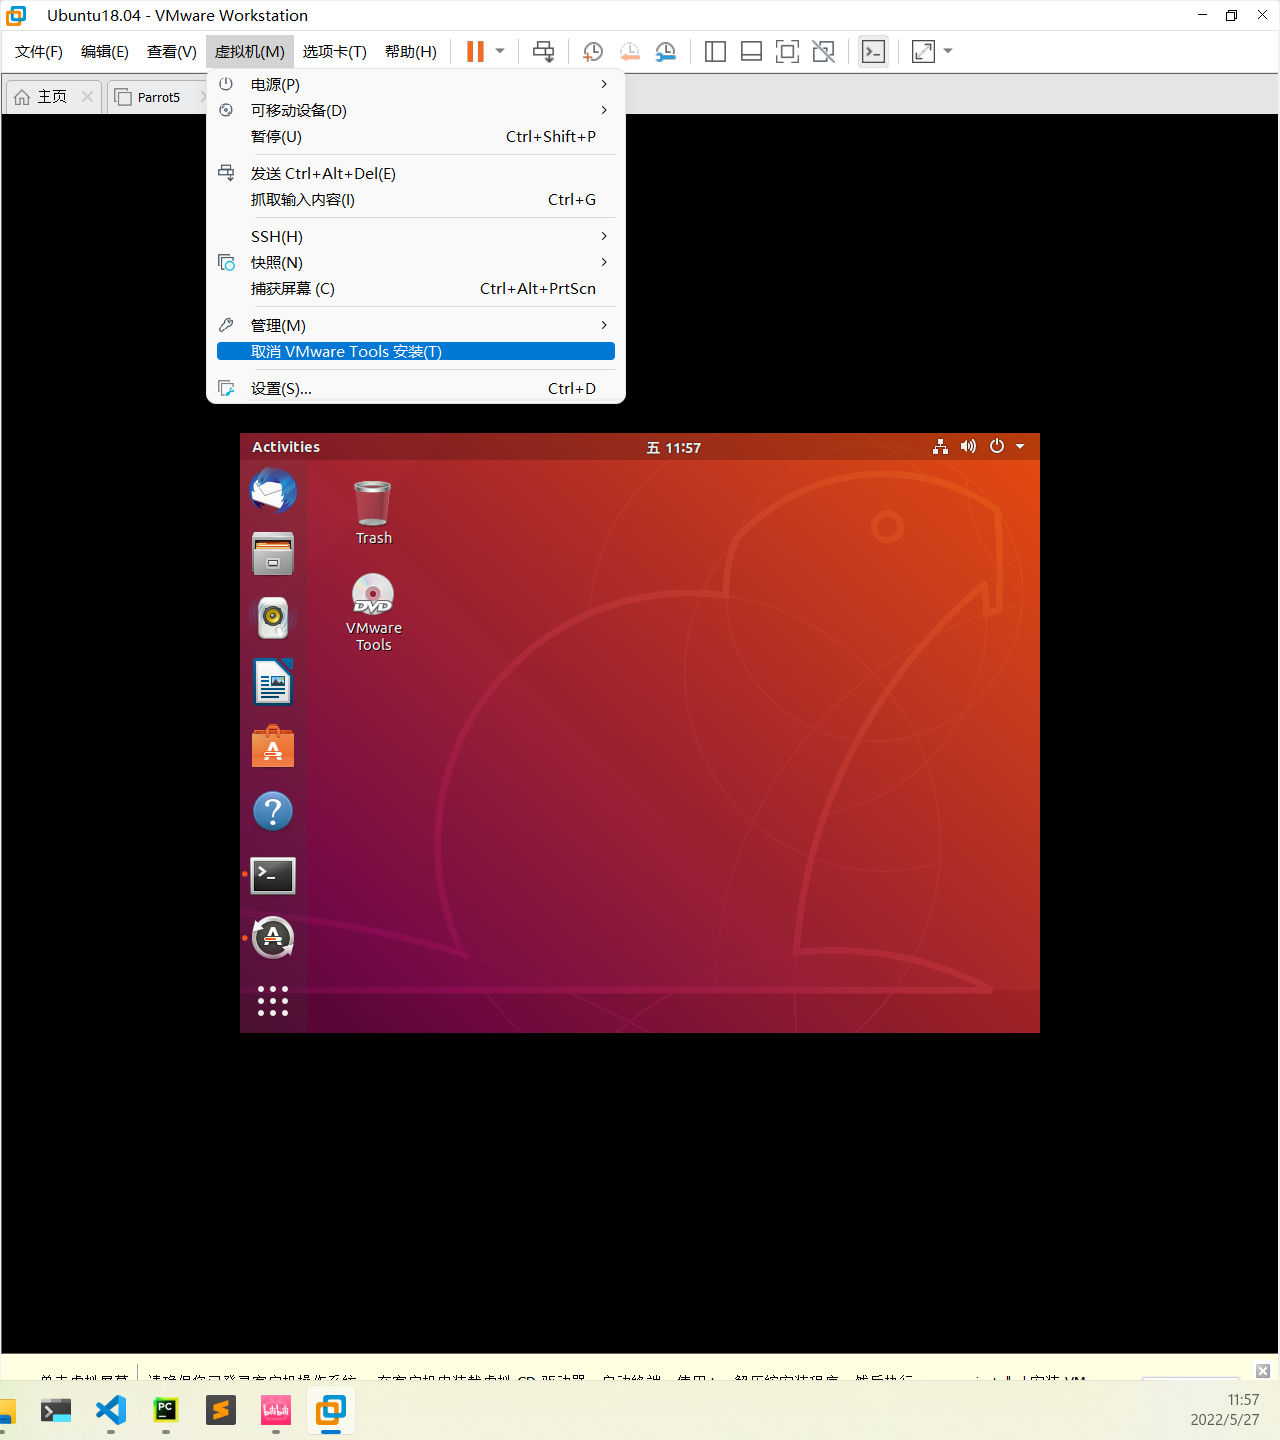
Task: Expand the 电源(P) submenu
Action: click(416, 84)
